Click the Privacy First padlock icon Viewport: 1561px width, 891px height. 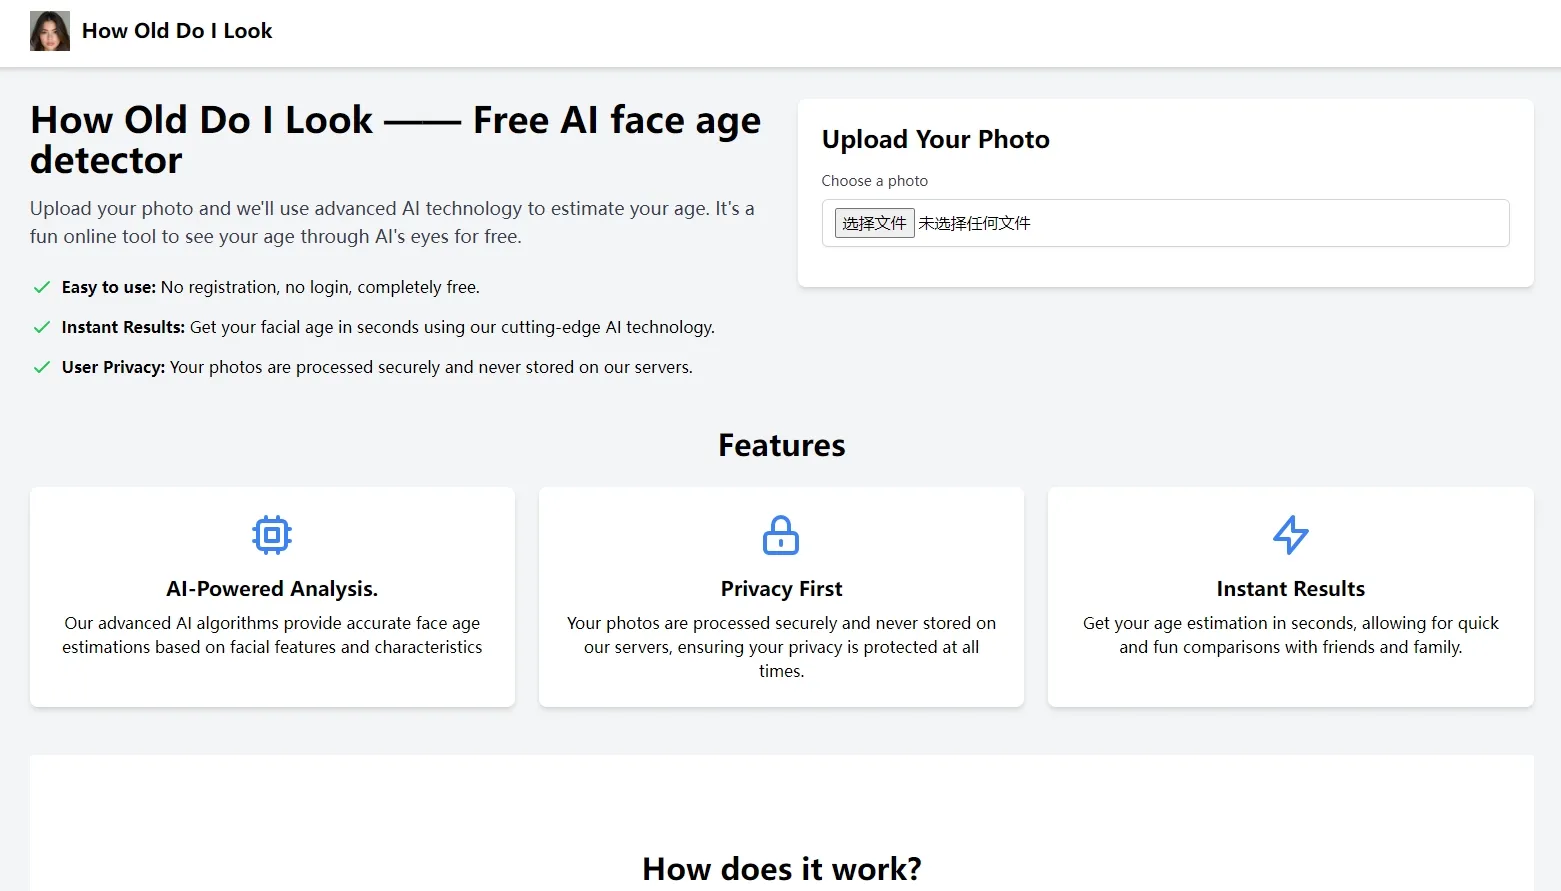(x=781, y=535)
